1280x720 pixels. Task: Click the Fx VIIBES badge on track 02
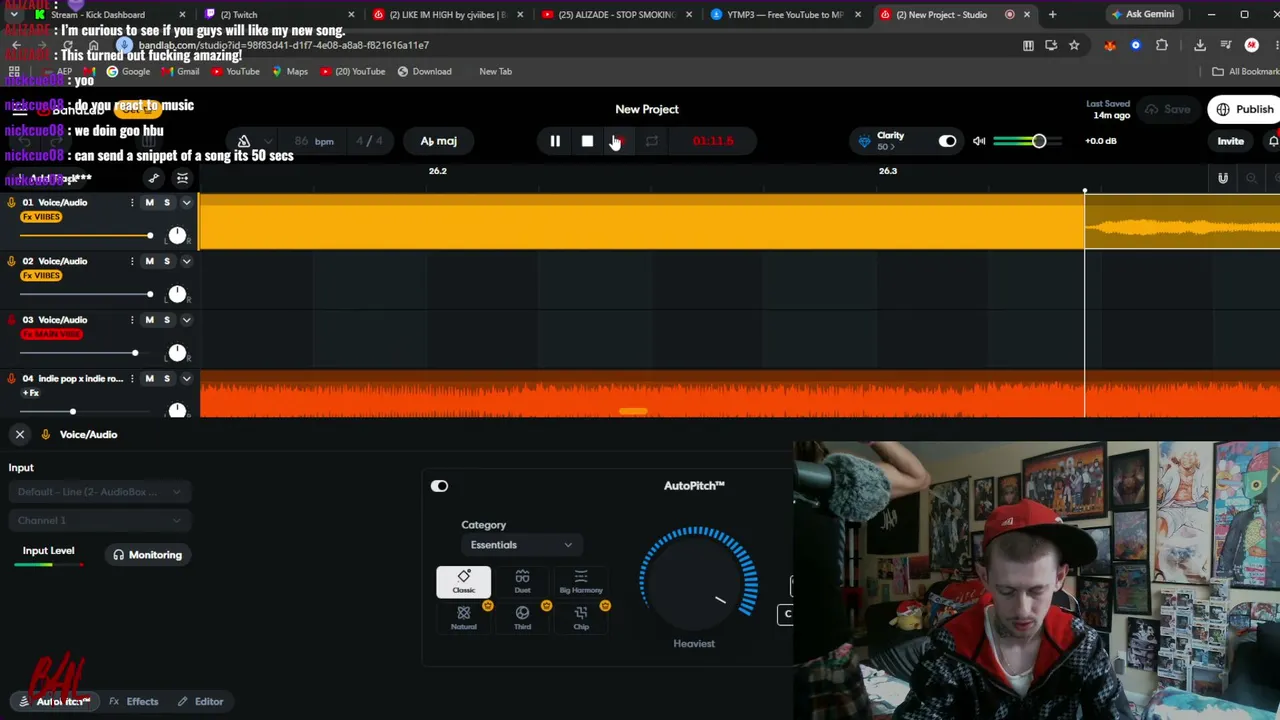tap(41, 276)
